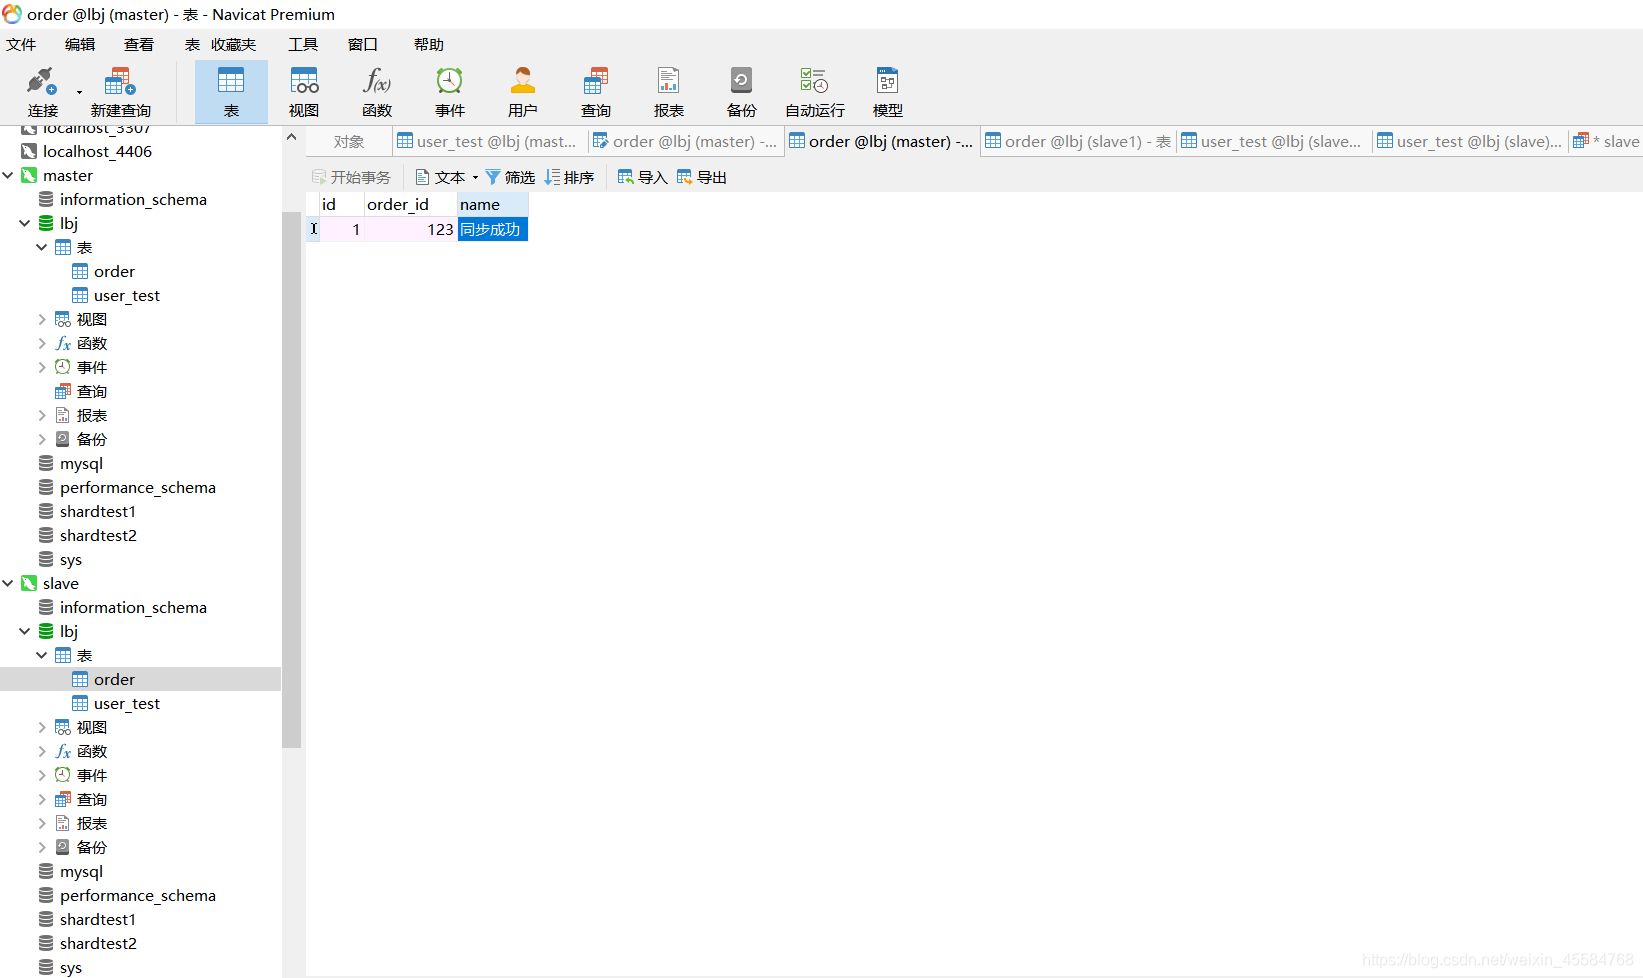Open the 用户 (User) toolbar icon
1643x978 pixels.
[523, 80]
